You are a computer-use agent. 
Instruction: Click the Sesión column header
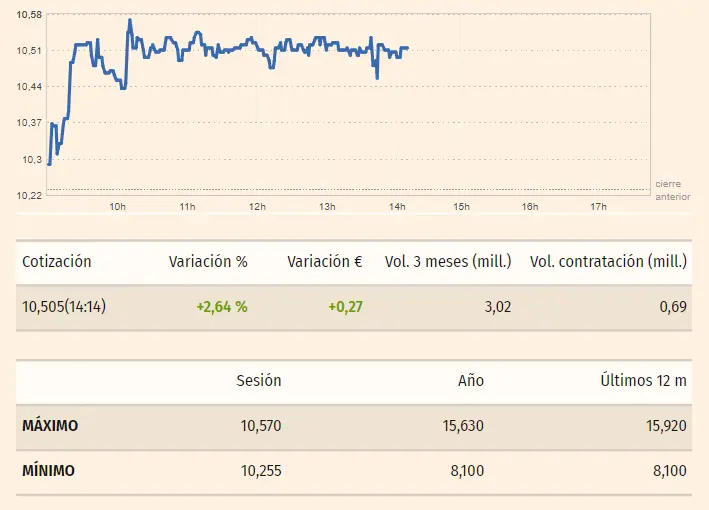(259, 381)
